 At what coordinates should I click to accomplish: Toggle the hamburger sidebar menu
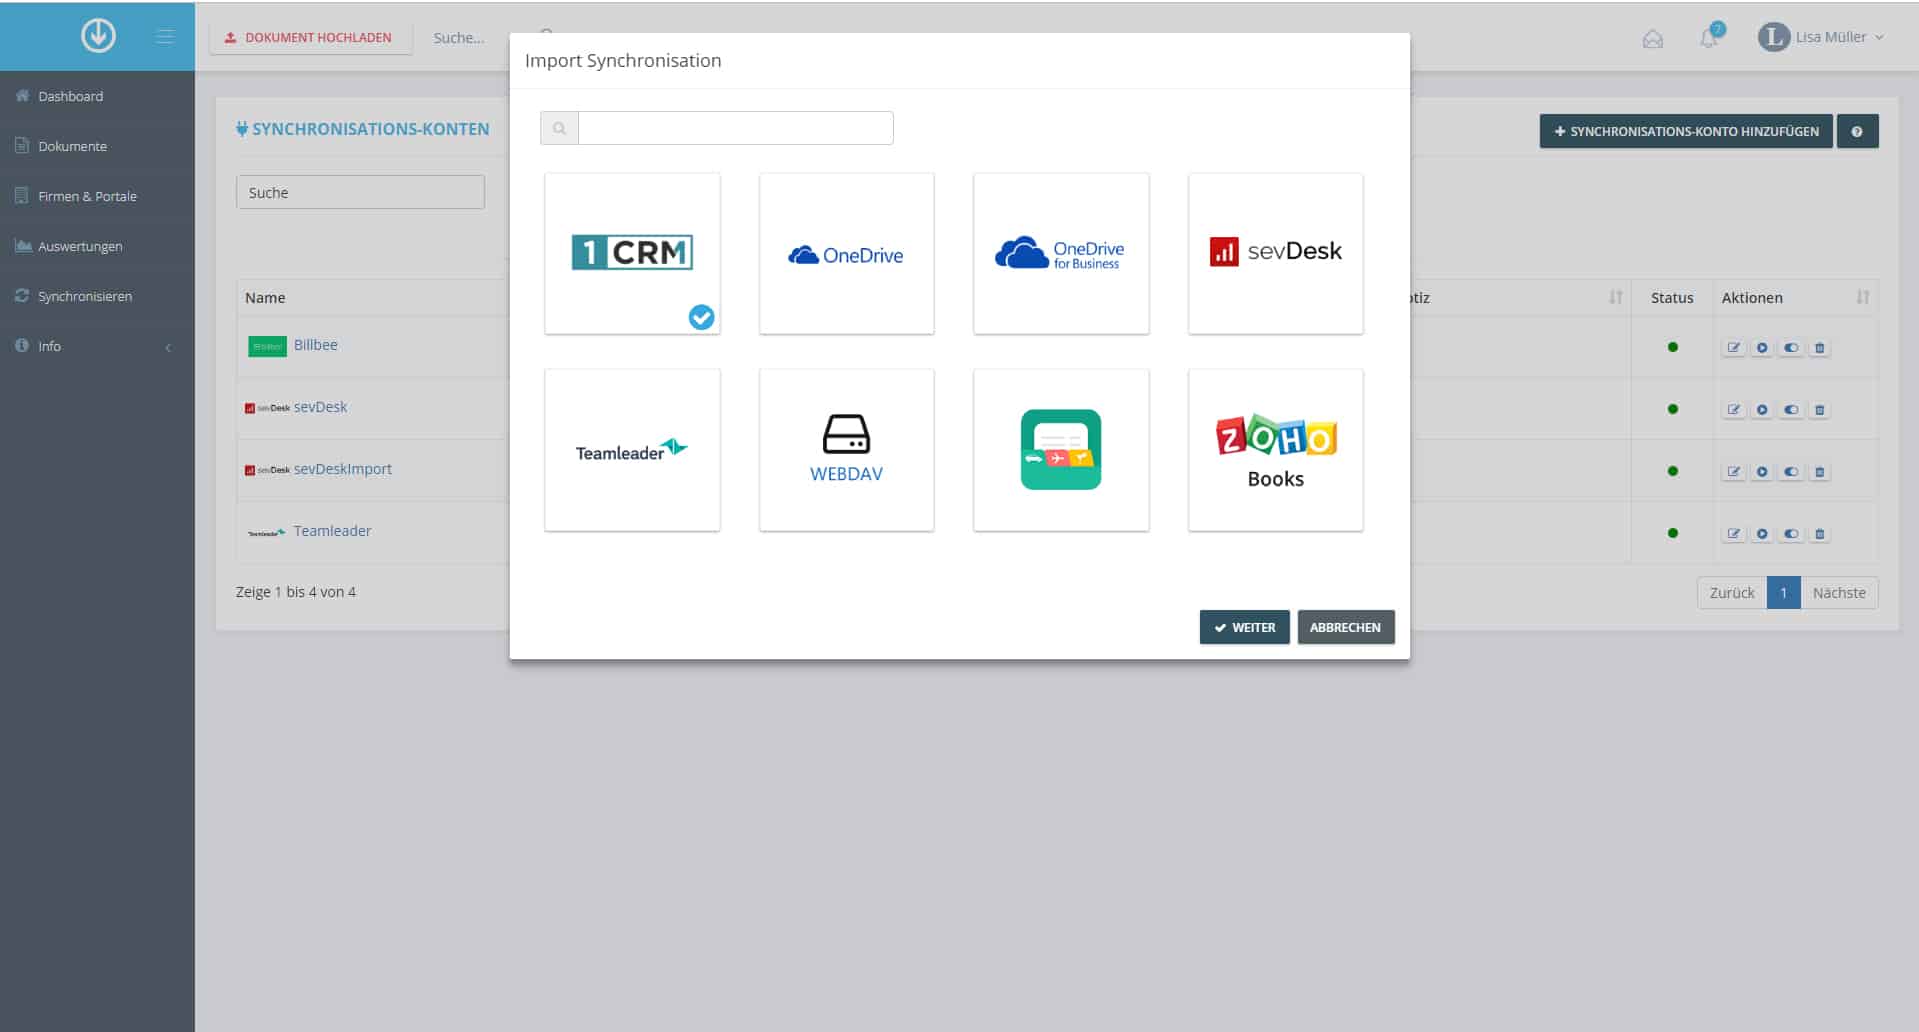point(165,37)
